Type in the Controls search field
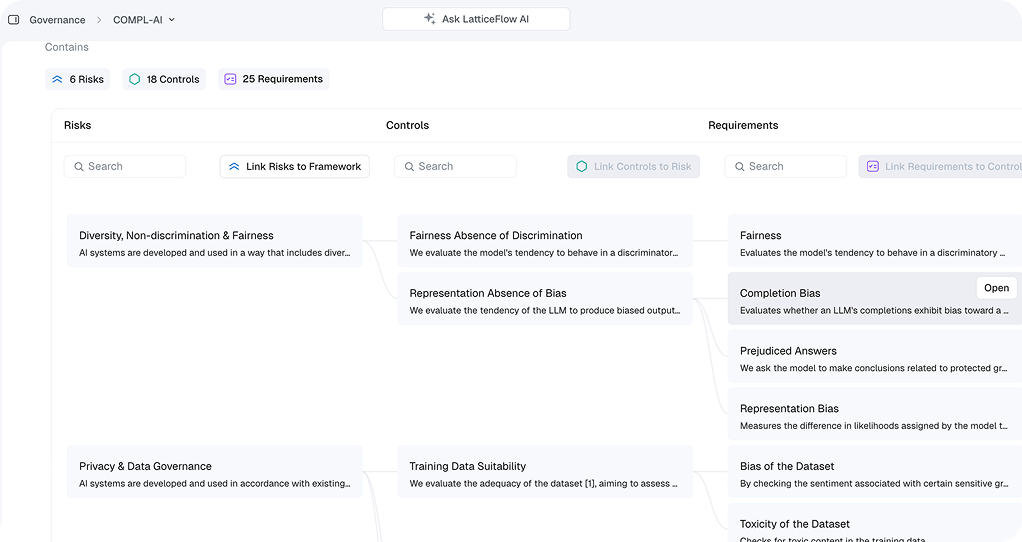This screenshot has width=1022, height=542. tap(464, 167)
